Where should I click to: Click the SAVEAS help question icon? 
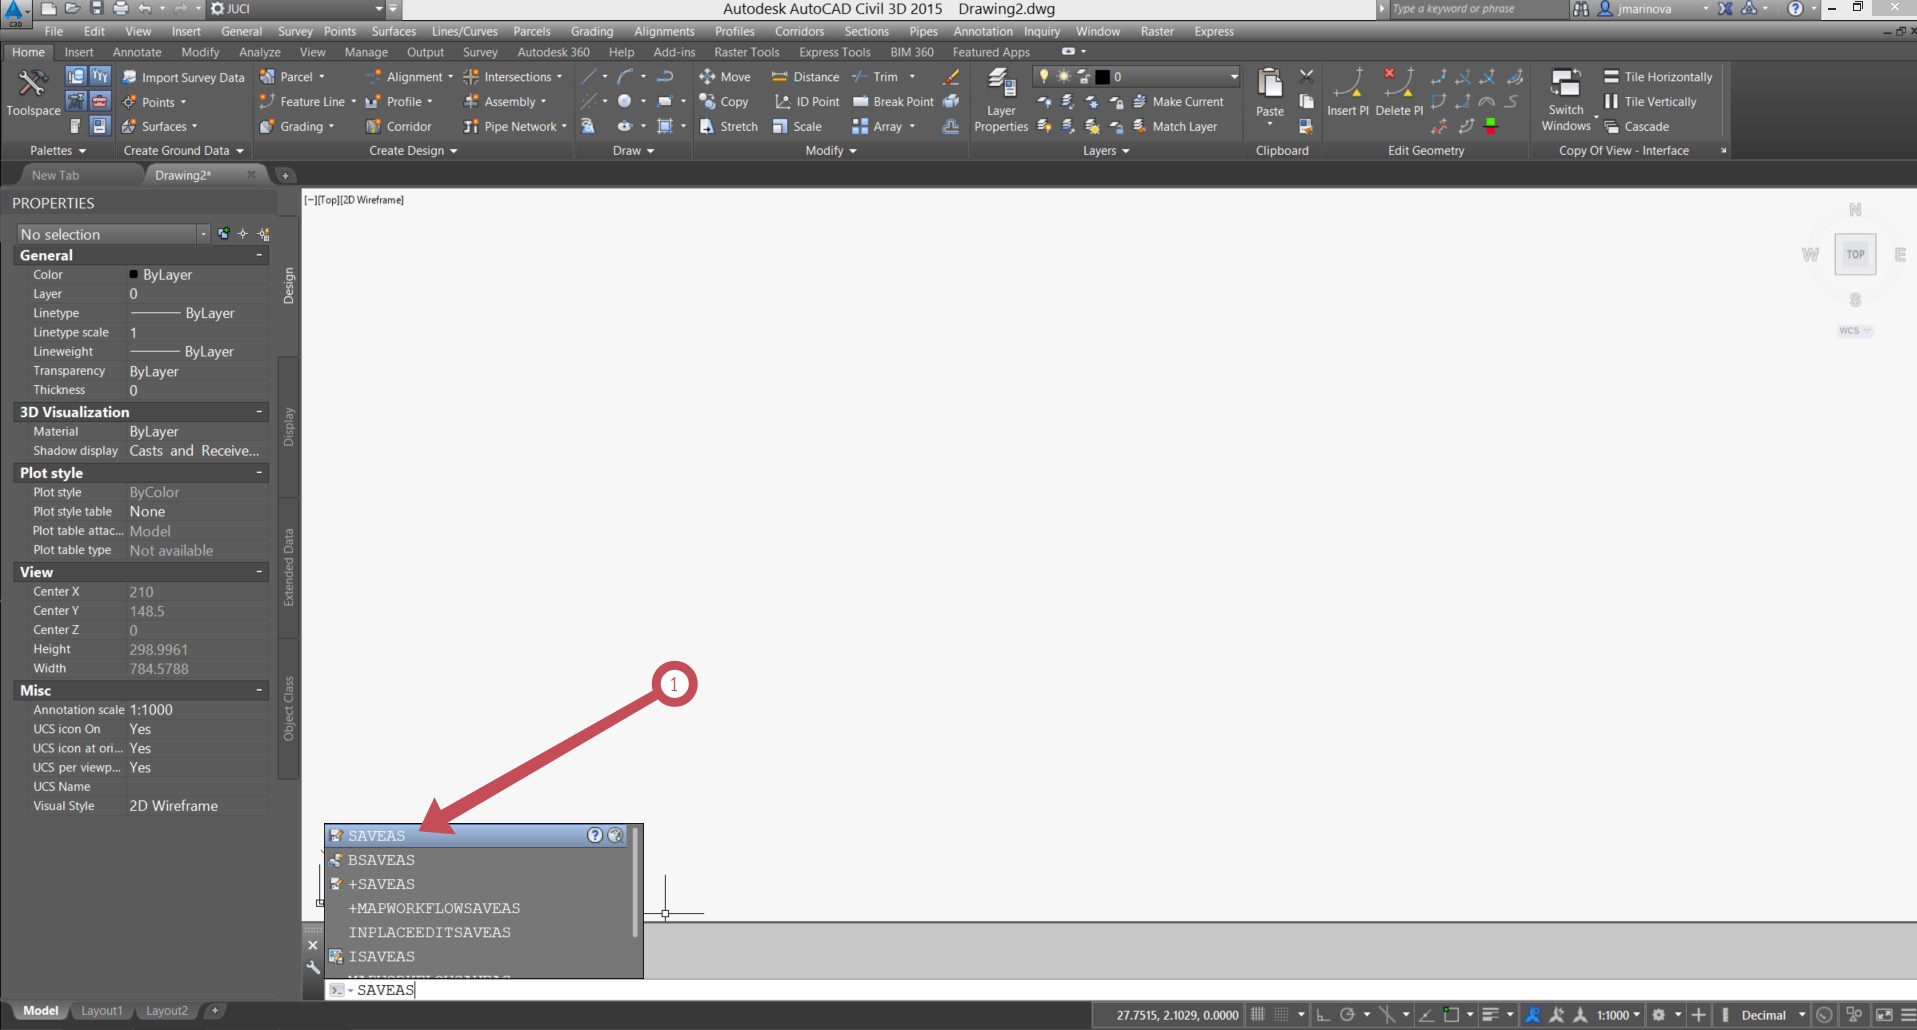594,835
